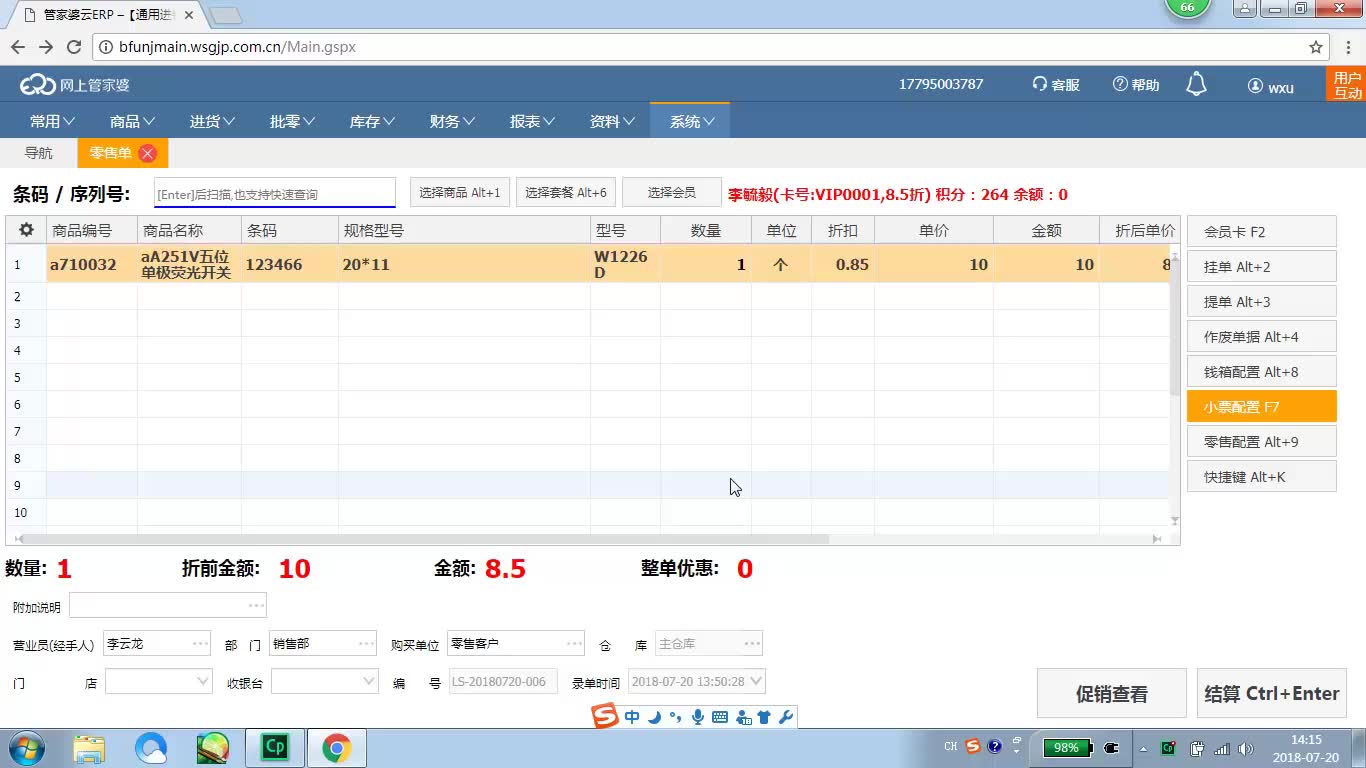Click 挂单 Alt+2 button
Screen dimensions: 1366x768
tap(1262, 266)
